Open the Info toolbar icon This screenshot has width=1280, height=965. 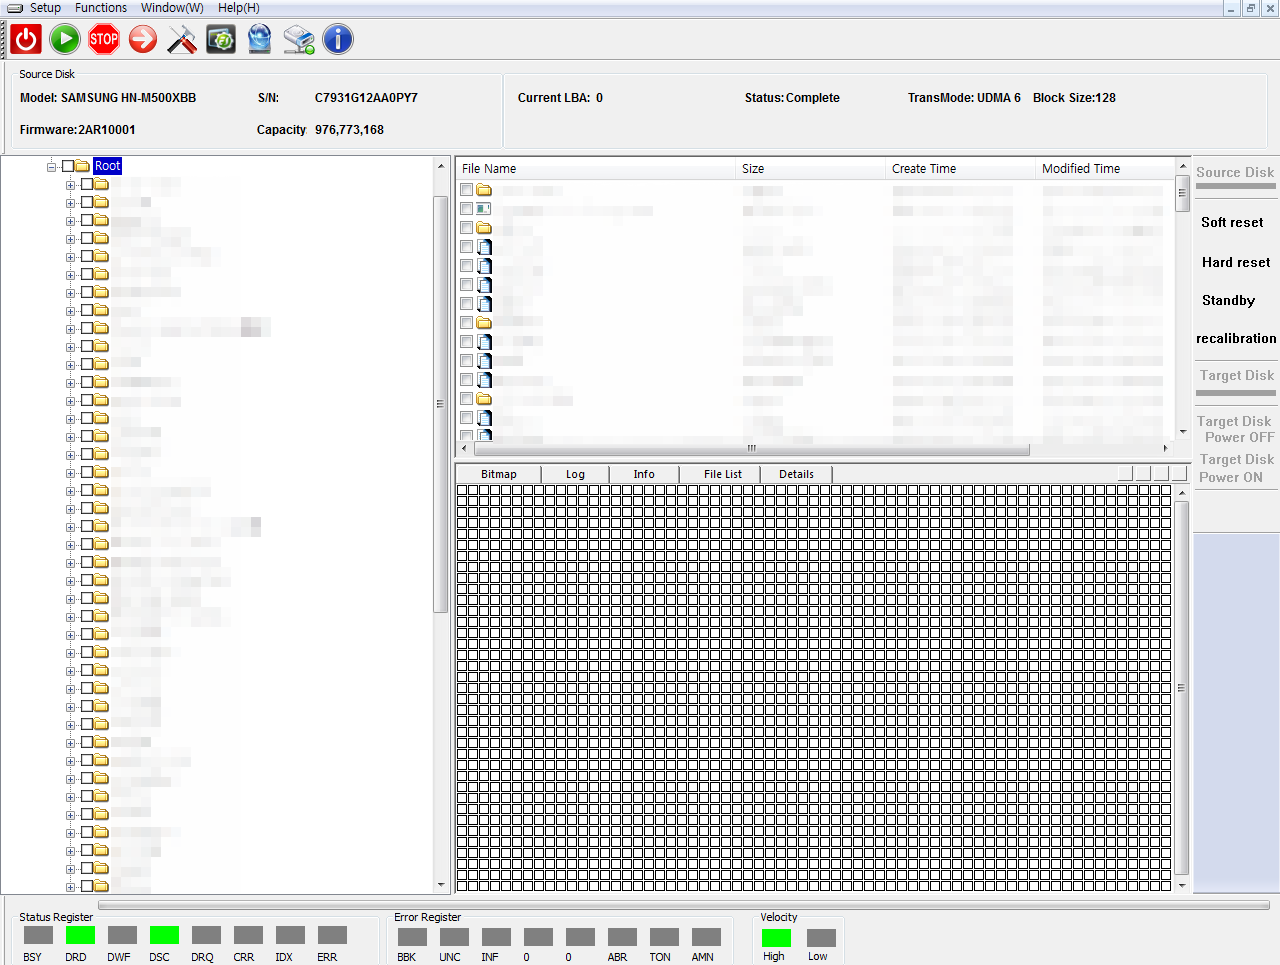coord(337,39)
